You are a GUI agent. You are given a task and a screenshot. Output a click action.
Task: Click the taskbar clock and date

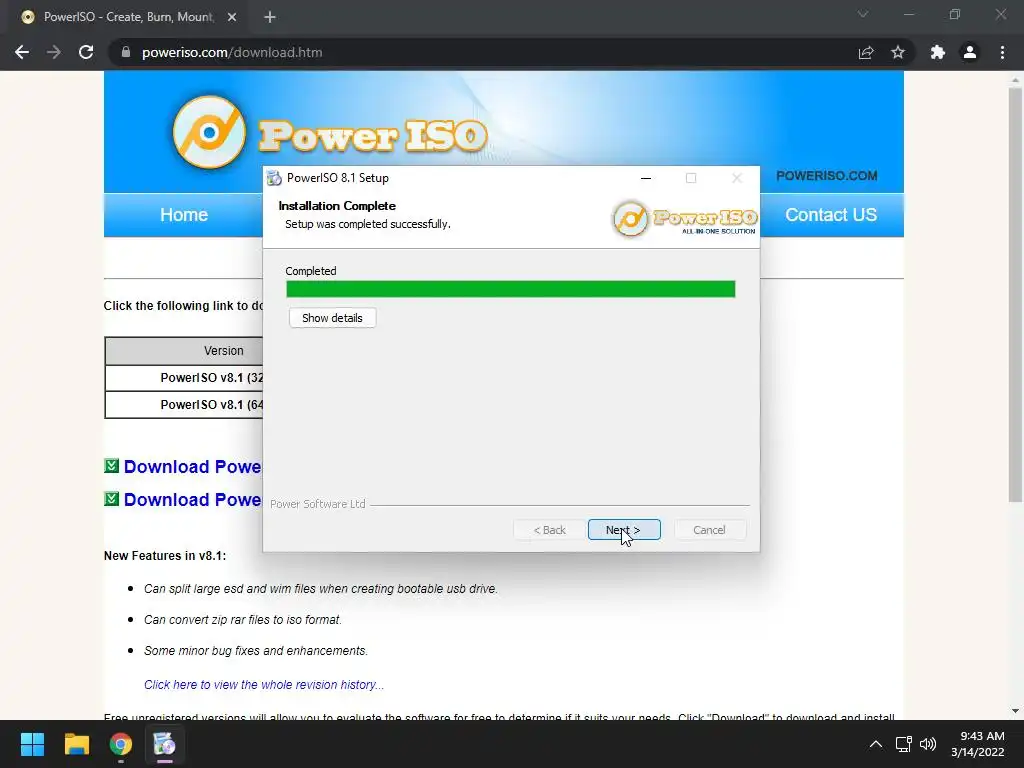978,744
